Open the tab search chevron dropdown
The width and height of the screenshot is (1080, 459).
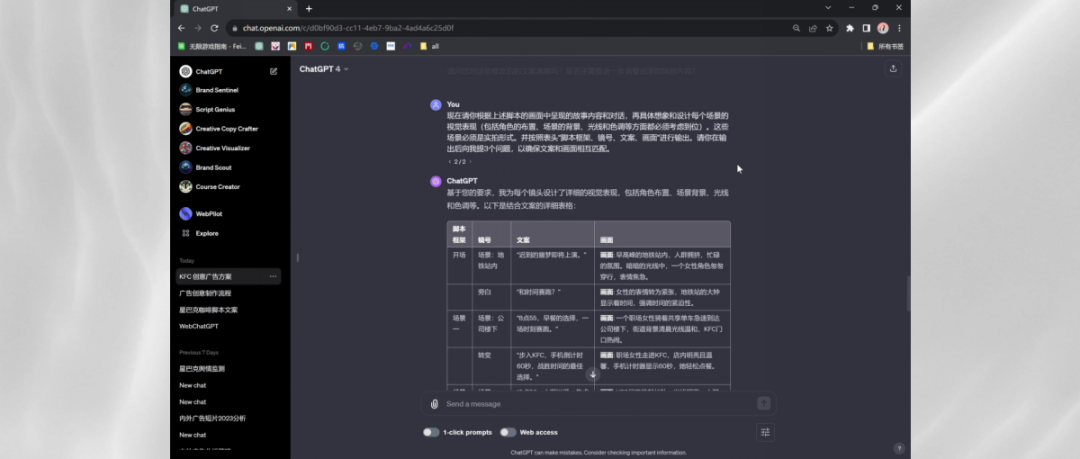[827, 8]
